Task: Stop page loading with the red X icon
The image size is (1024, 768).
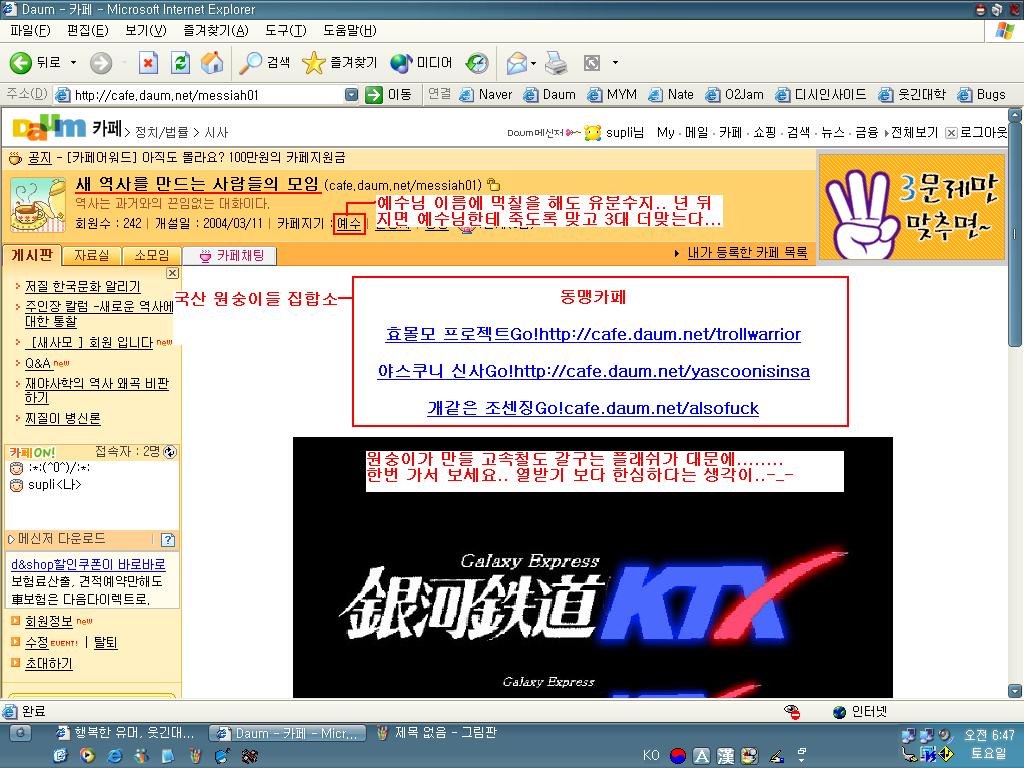Action: coord(148,63)
